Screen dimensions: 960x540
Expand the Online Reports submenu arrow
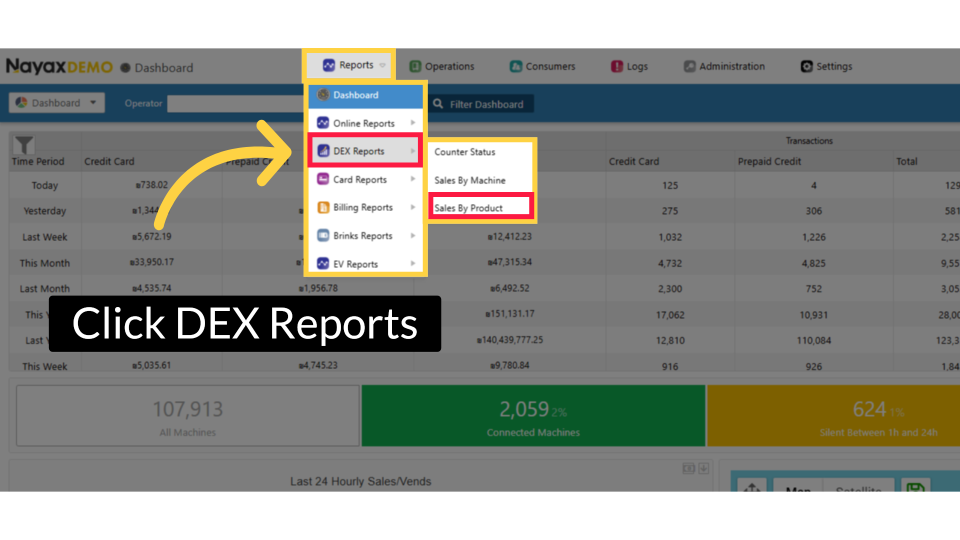[x=413, y=124]
